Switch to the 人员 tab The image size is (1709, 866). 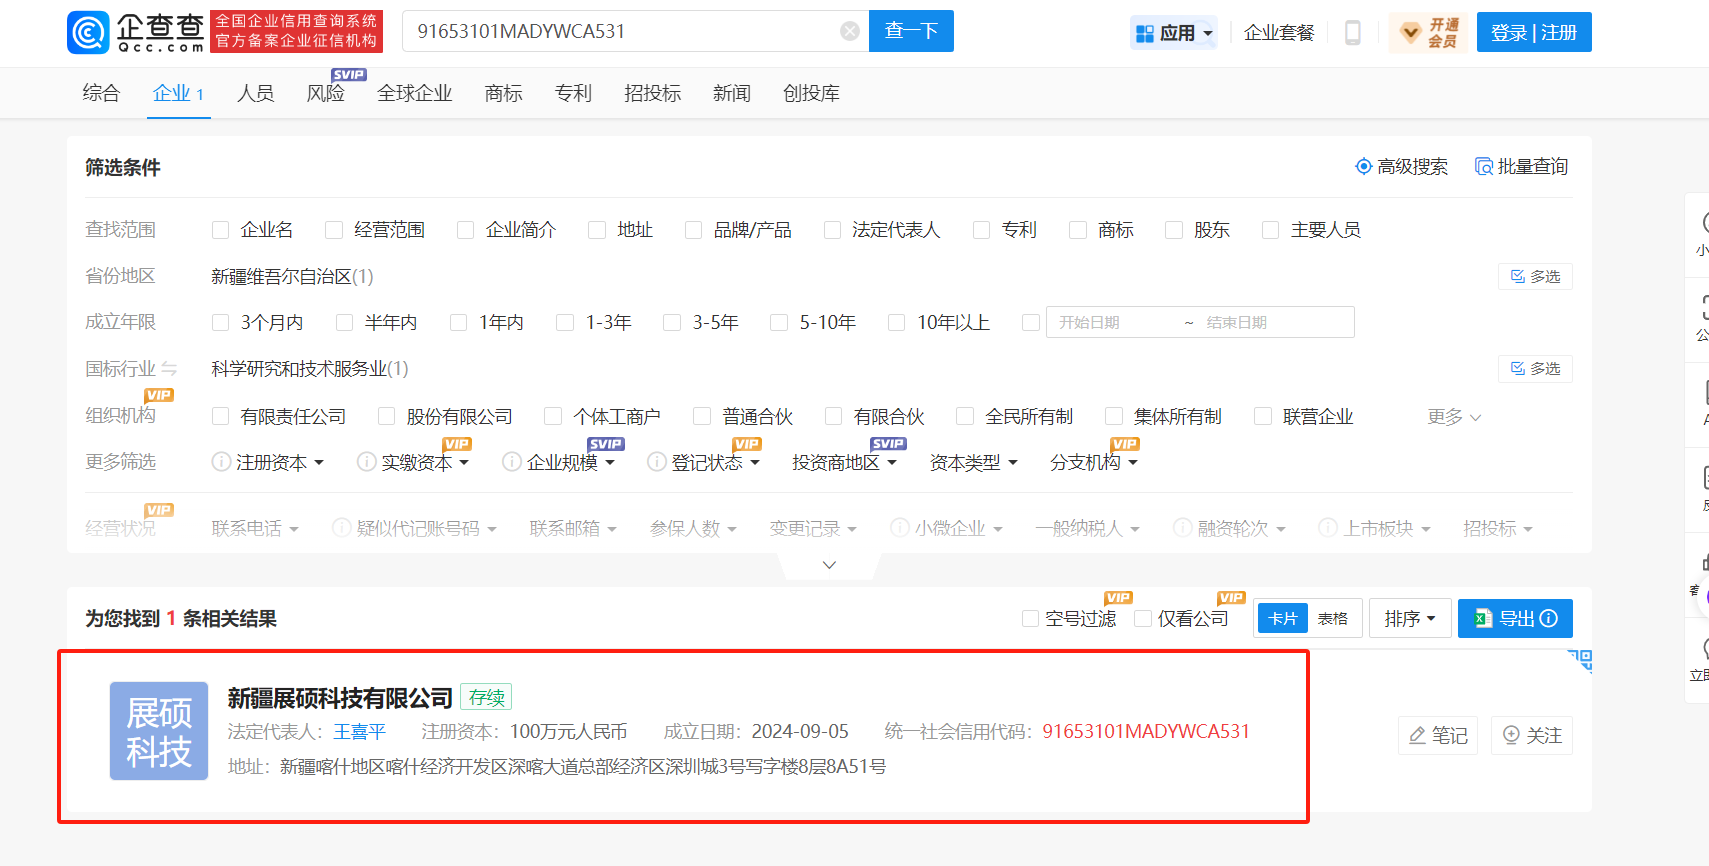tap(255, 93)
